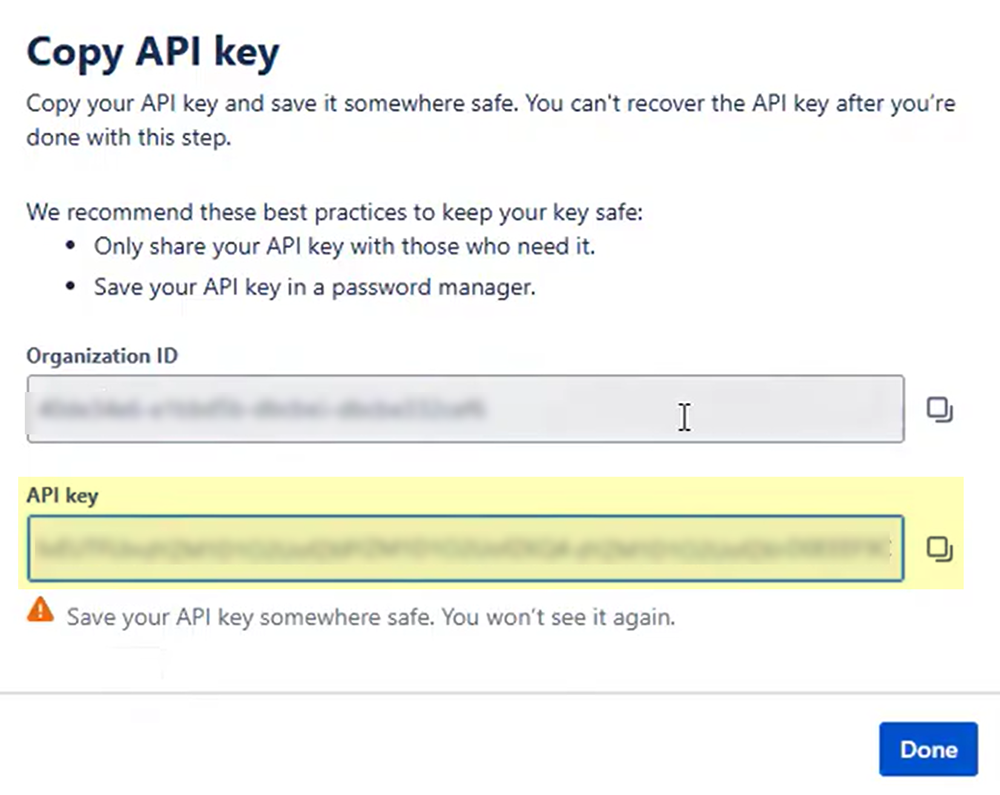Click the divider line above the Done button
The height and width of the screenshot is (795, 1000).
(500, 692)
